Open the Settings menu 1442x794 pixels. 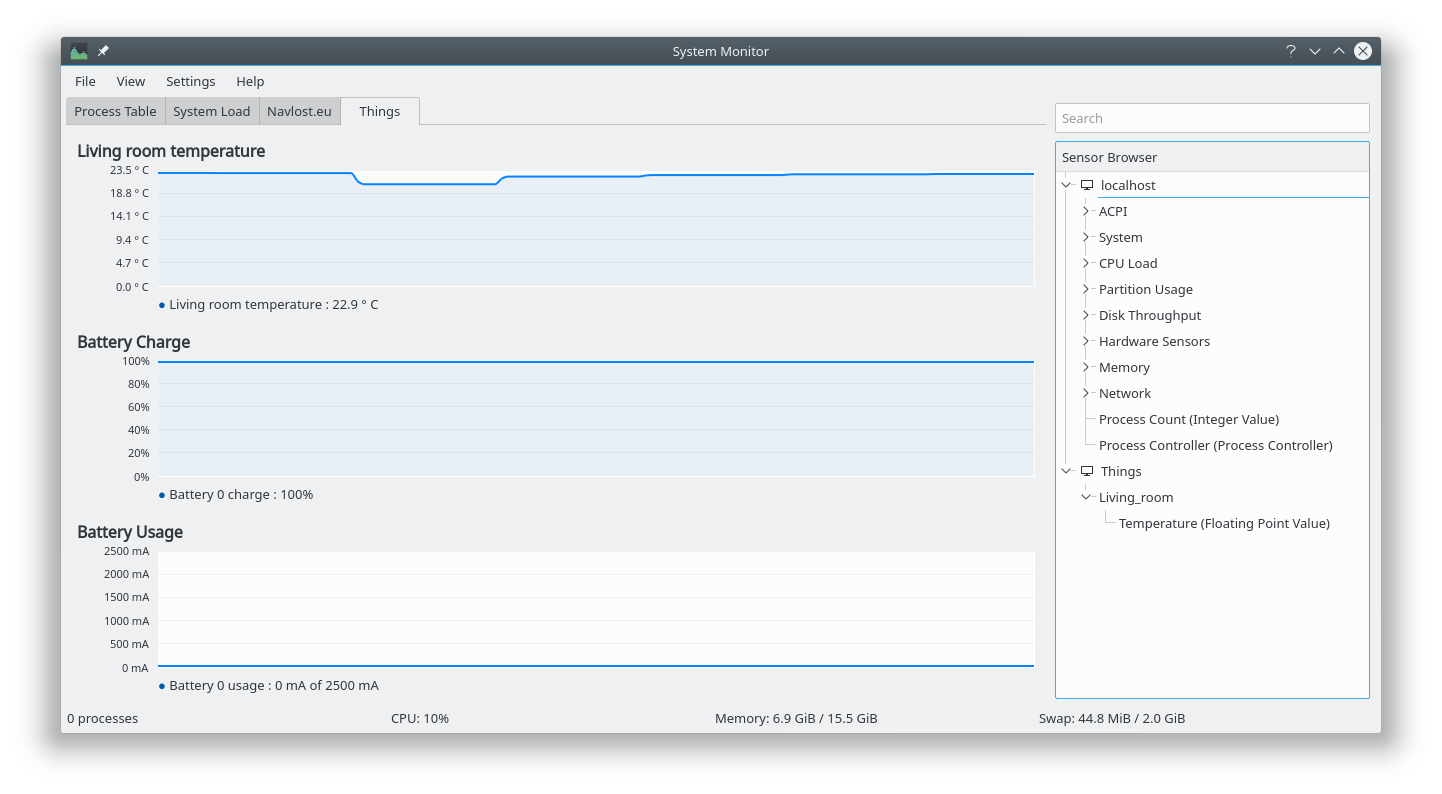(190, 82)
